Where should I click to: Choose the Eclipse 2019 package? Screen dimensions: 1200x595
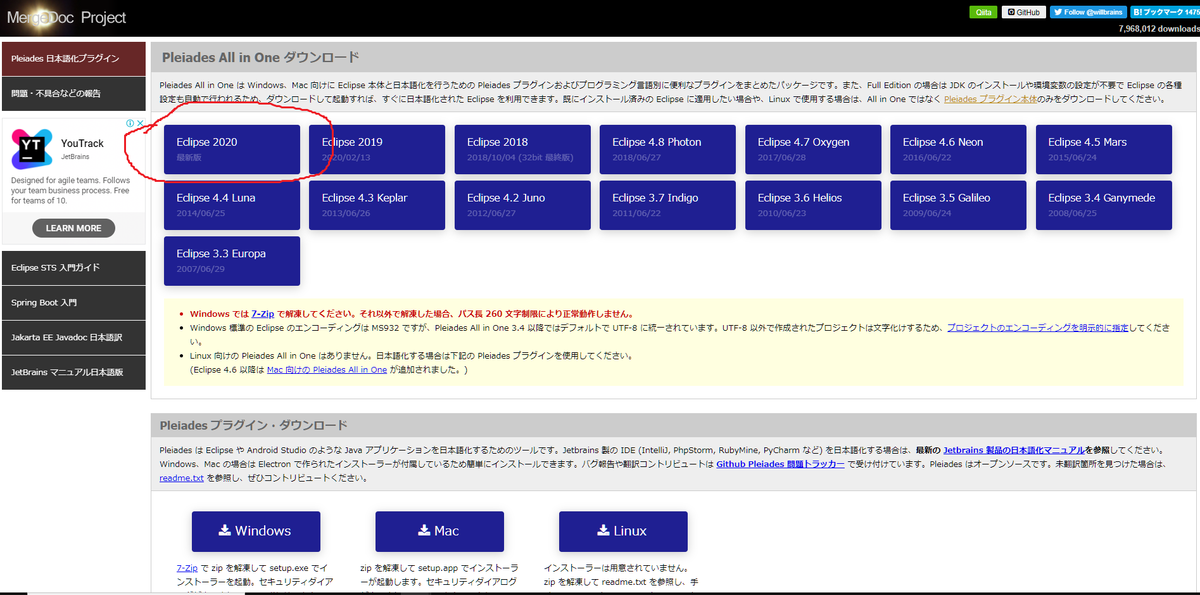(376, 149)
